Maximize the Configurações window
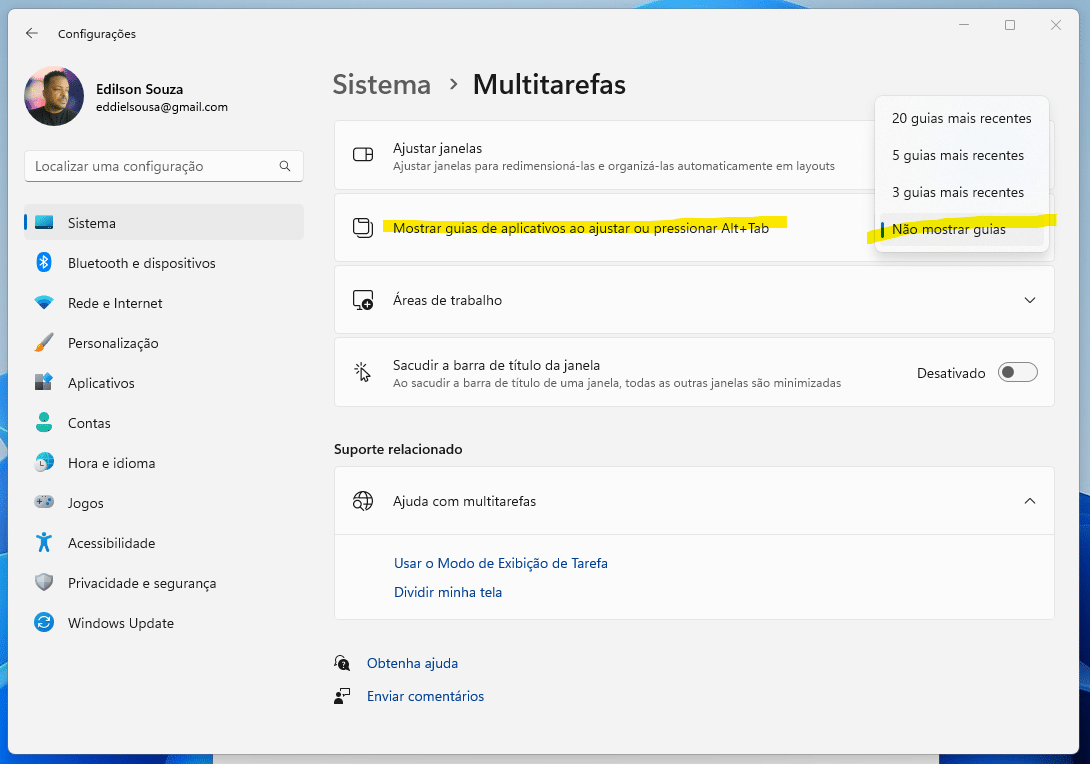1090x764 pixels. click(x=1010, y=25)
